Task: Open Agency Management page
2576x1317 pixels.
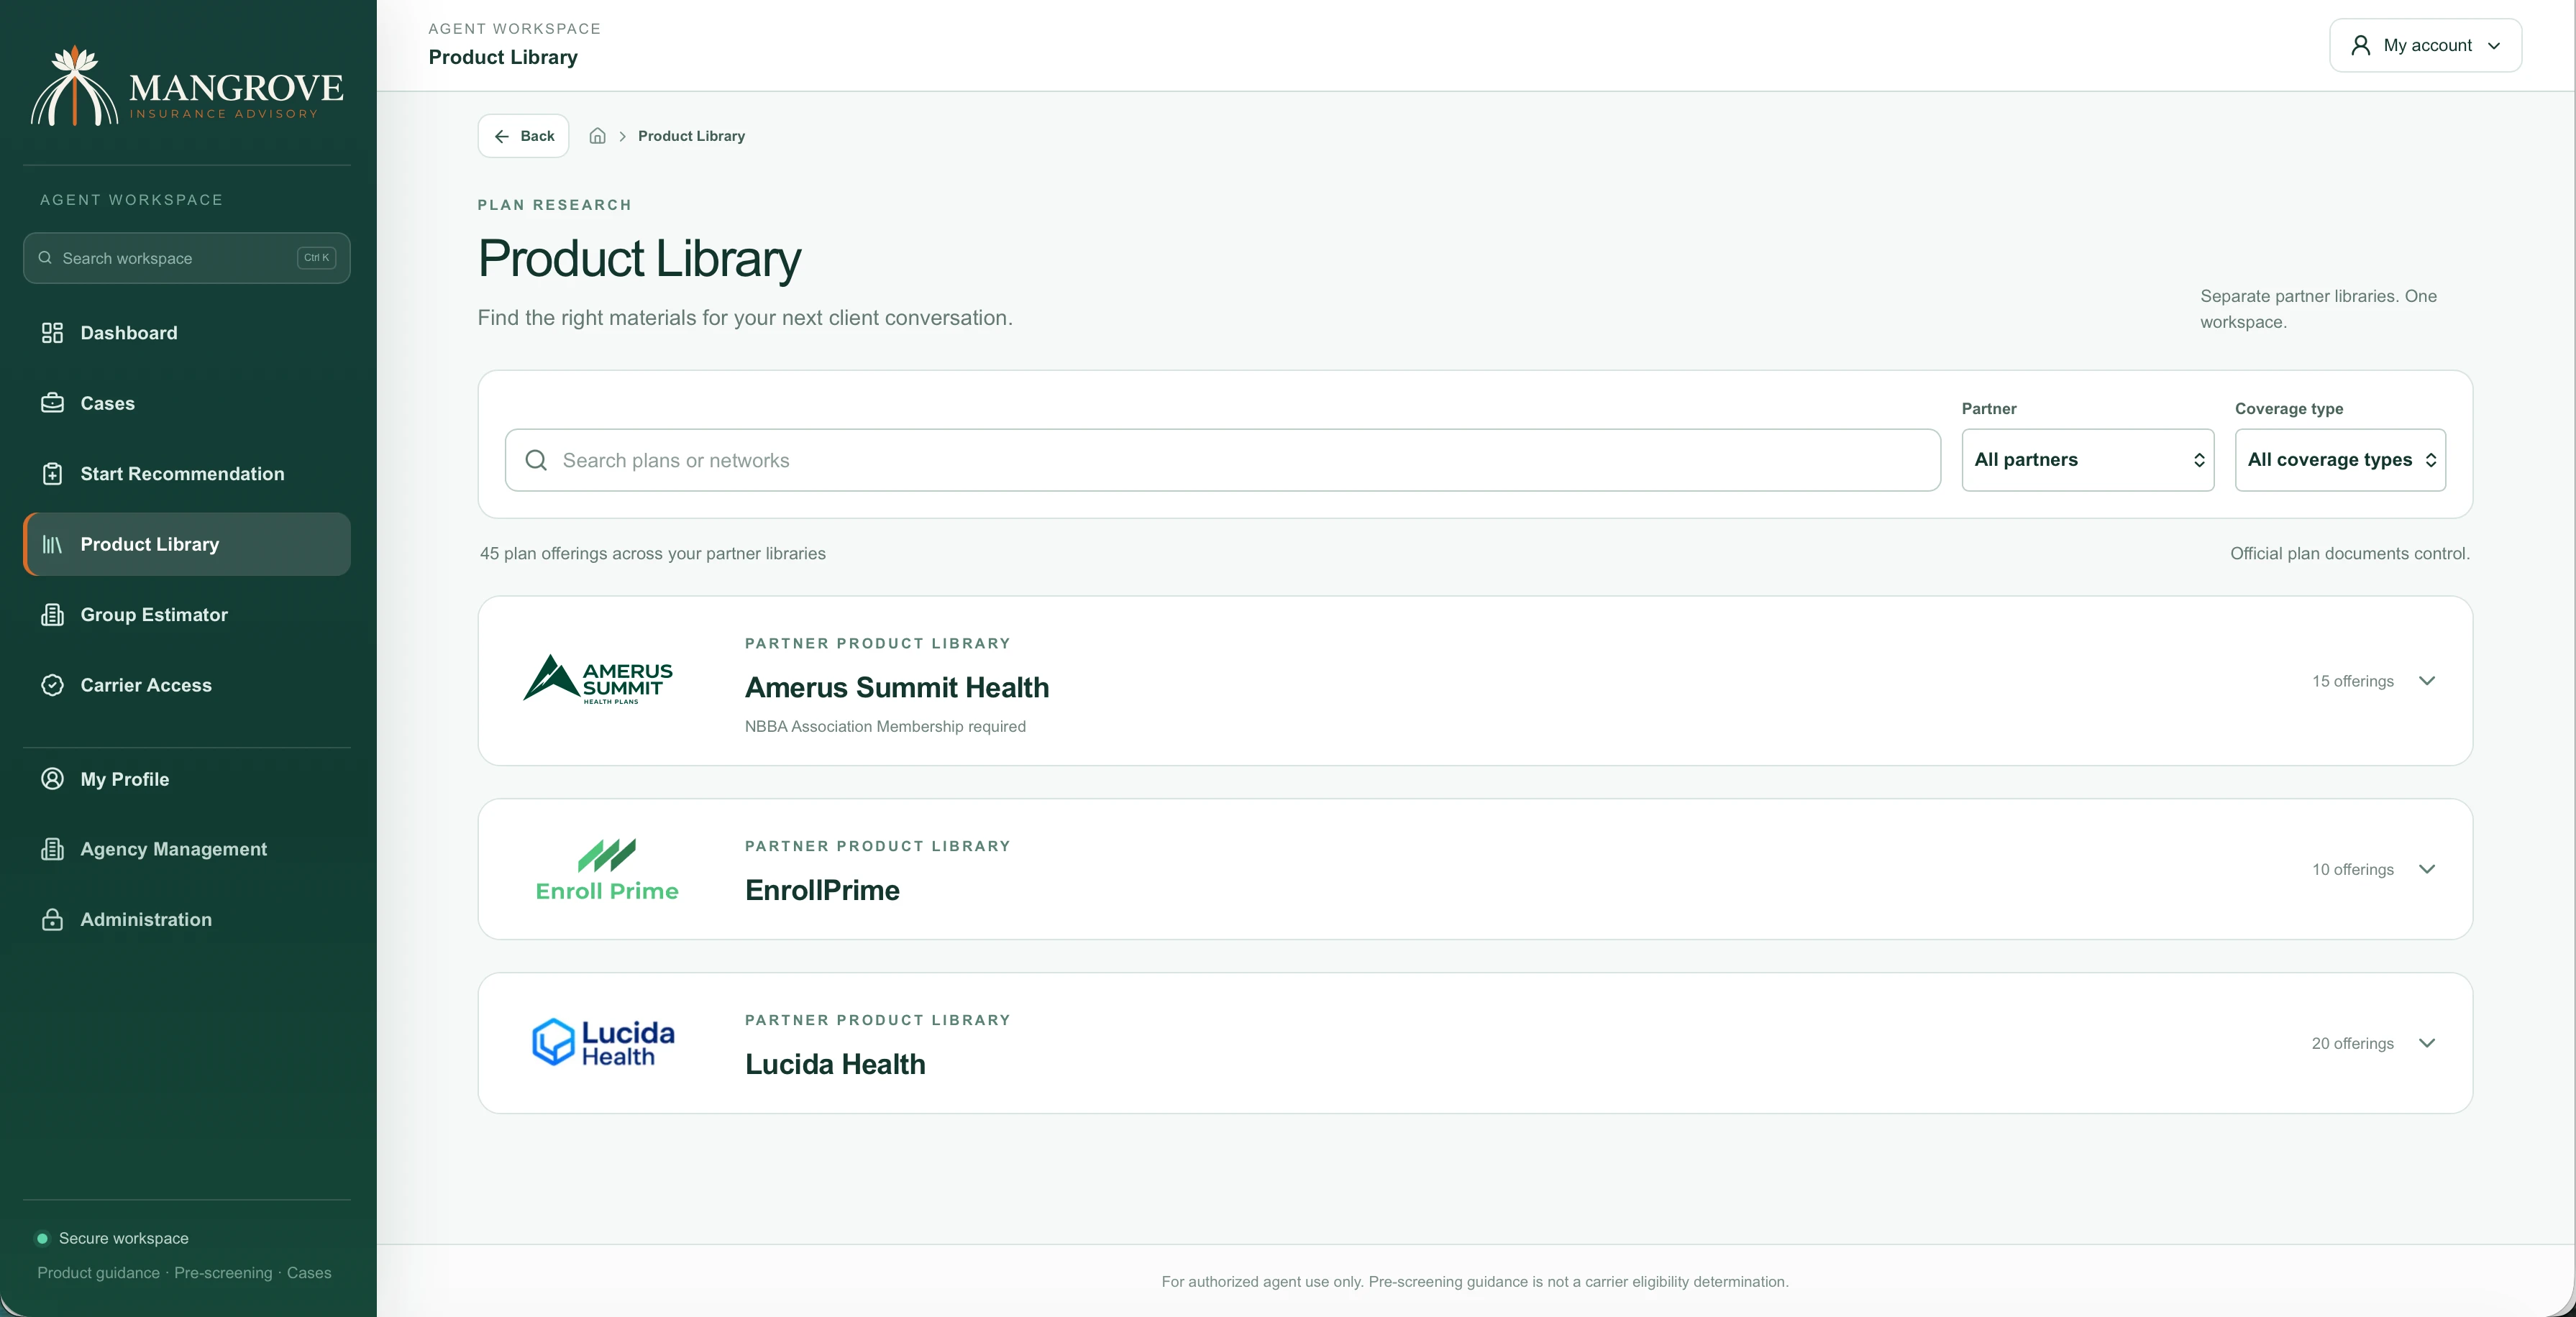Action: 187,849
